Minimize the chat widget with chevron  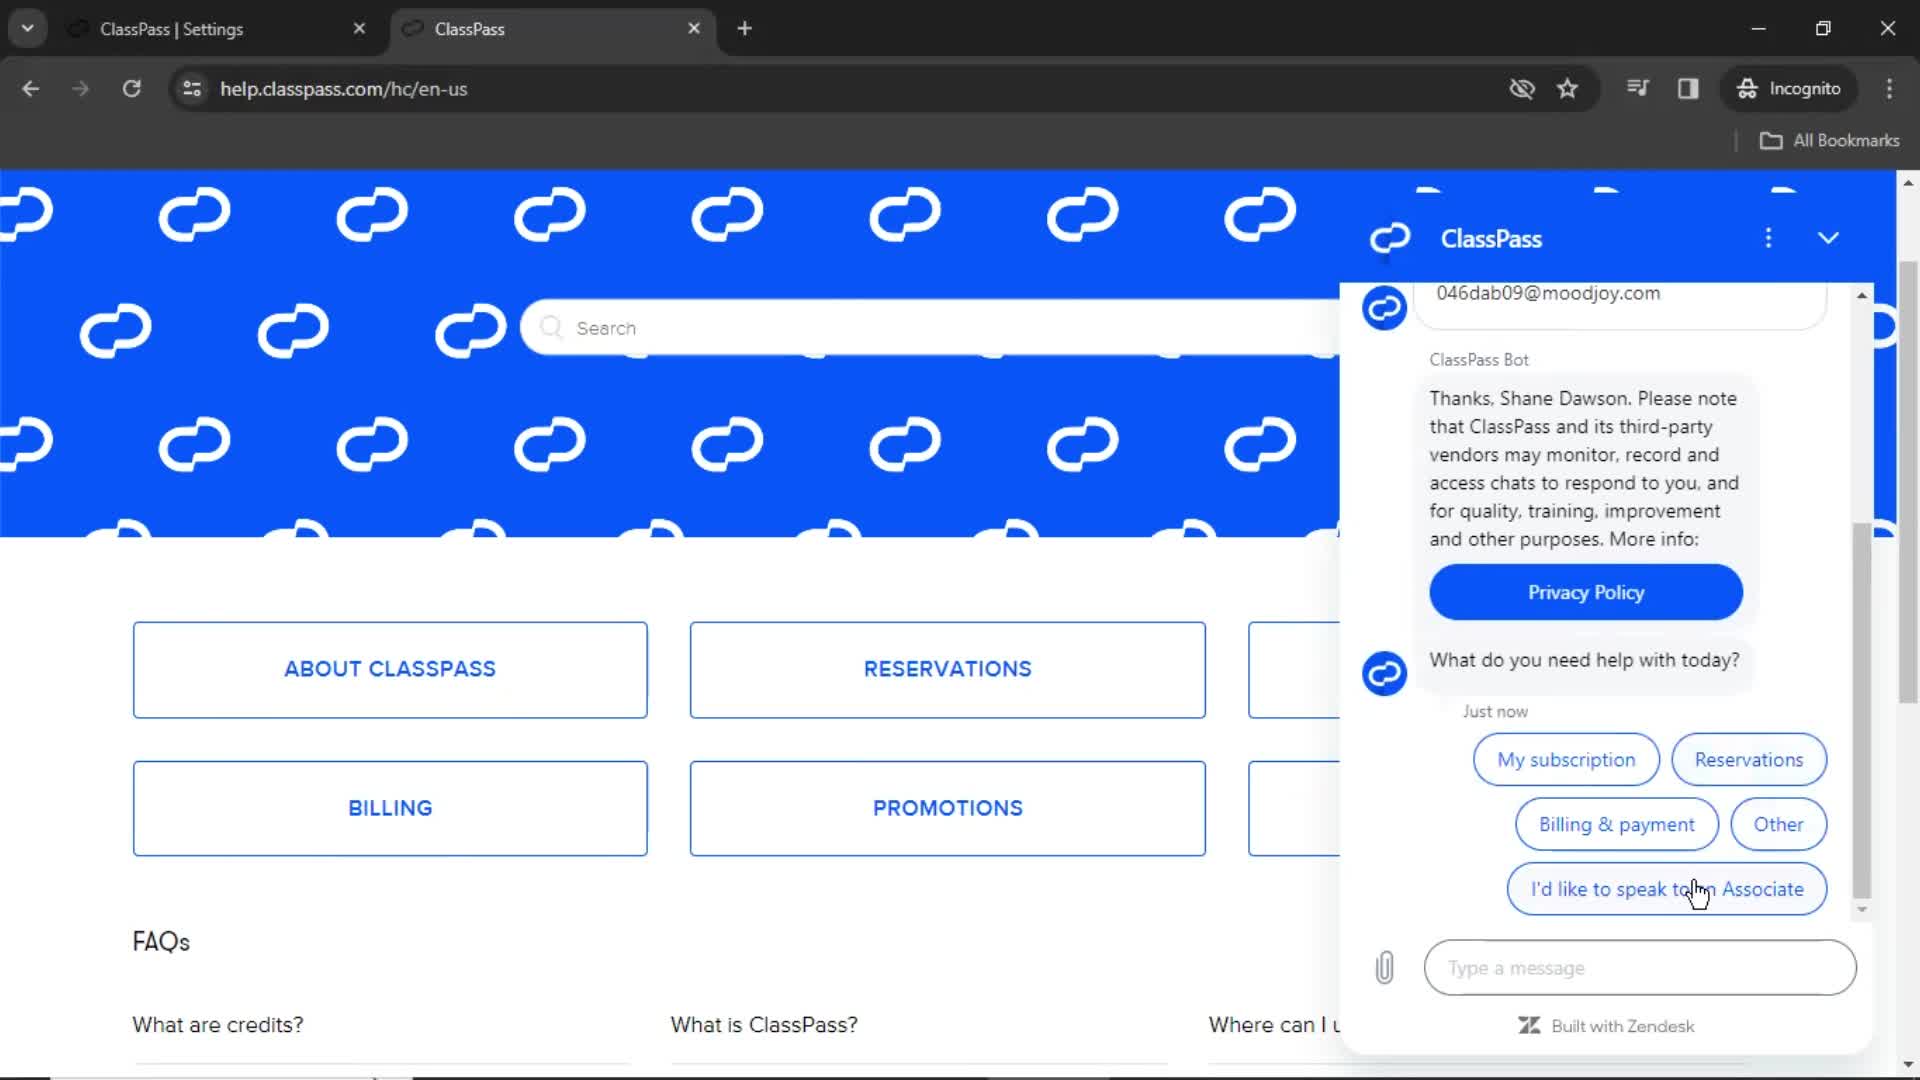1828,238
